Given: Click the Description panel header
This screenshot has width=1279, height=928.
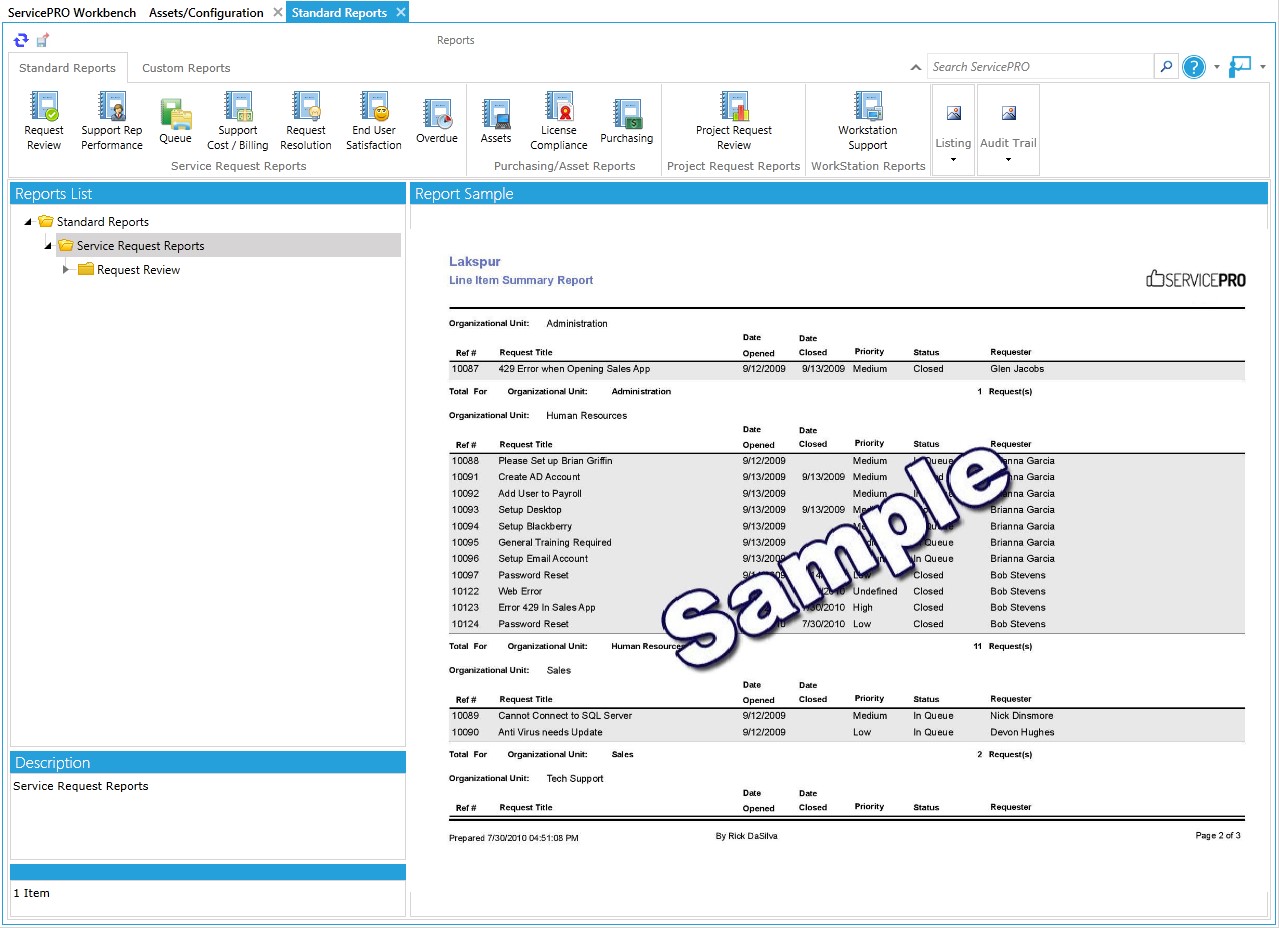Looking at the screenshot, I should click(208, 763).
